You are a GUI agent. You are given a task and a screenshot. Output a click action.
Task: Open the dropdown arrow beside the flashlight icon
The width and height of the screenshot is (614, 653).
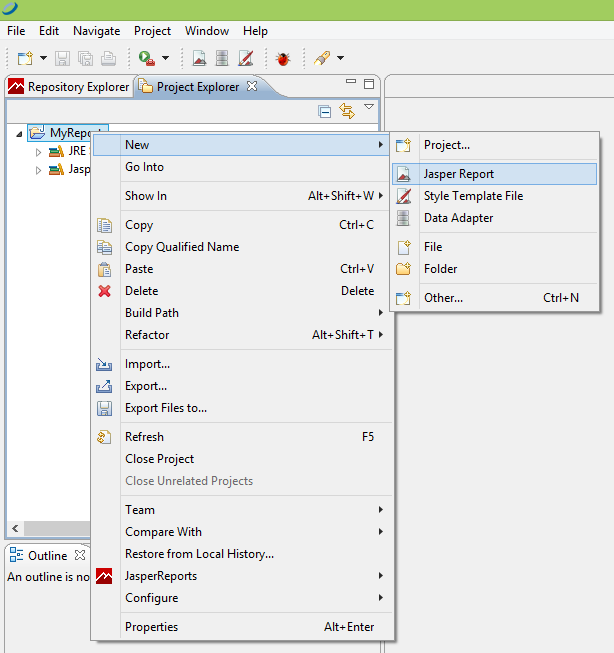(340, 58)
